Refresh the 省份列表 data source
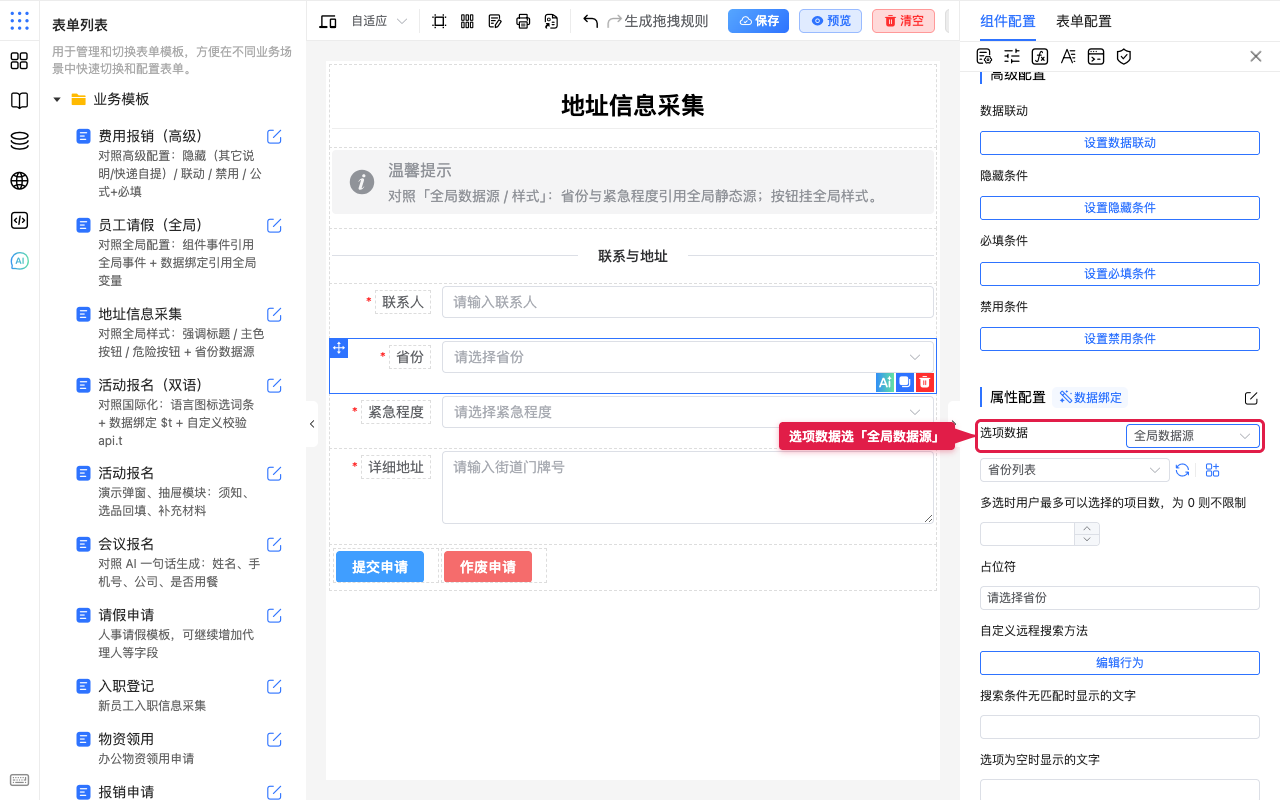The height and width of the screenshot is (800, 1280). (x=1182, y=470)
